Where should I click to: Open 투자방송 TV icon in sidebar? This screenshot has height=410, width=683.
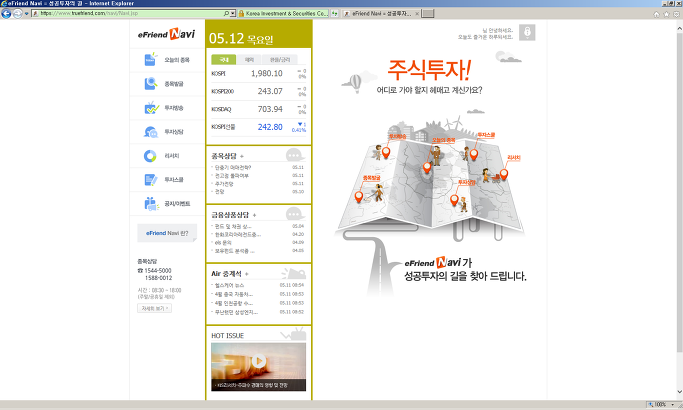151,107
